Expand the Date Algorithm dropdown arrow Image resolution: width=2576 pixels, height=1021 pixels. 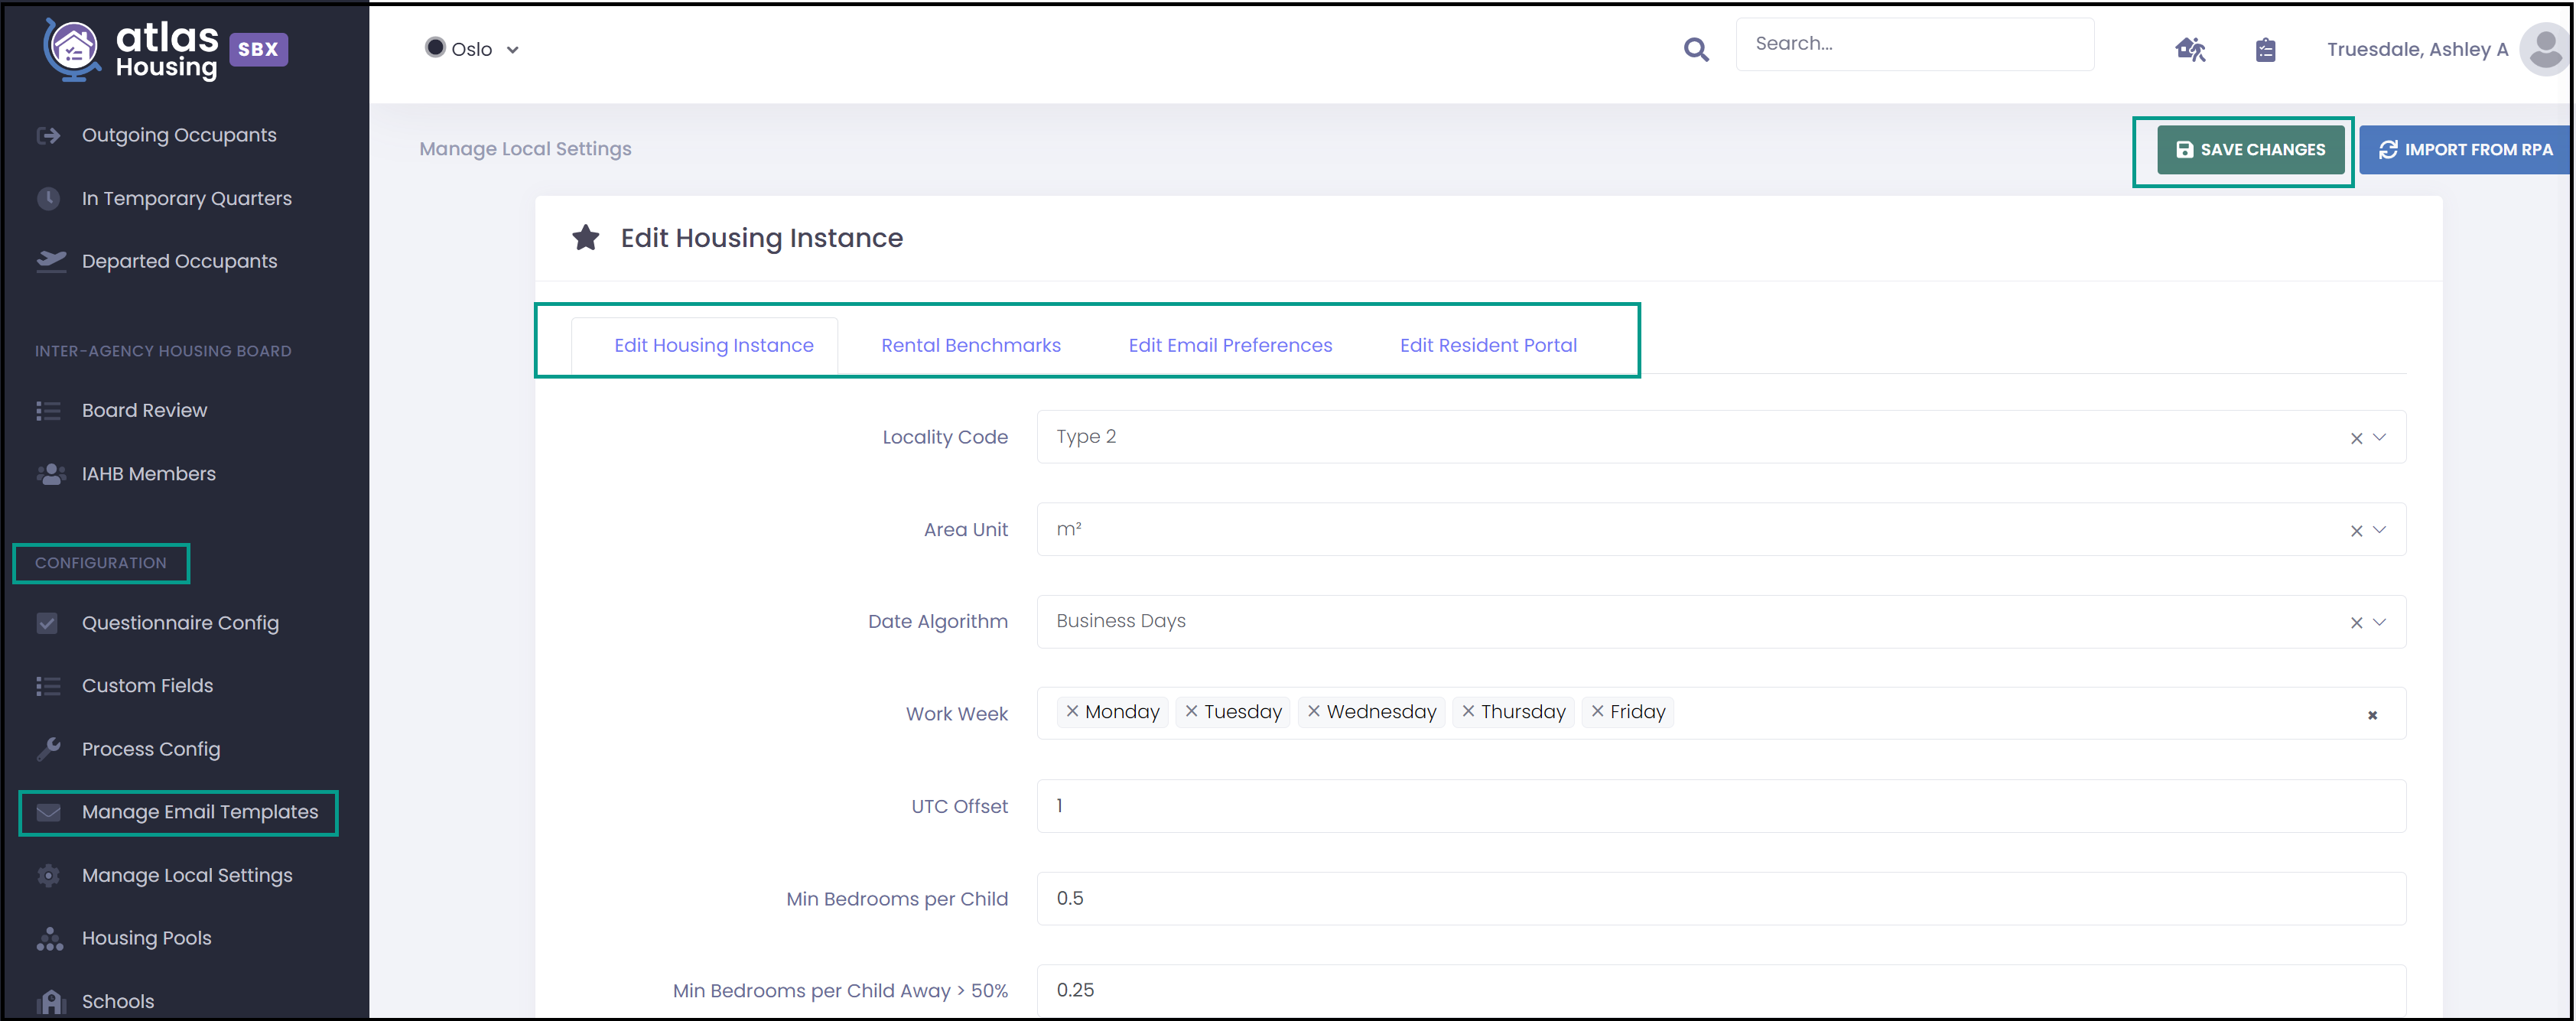point(2379,622)
